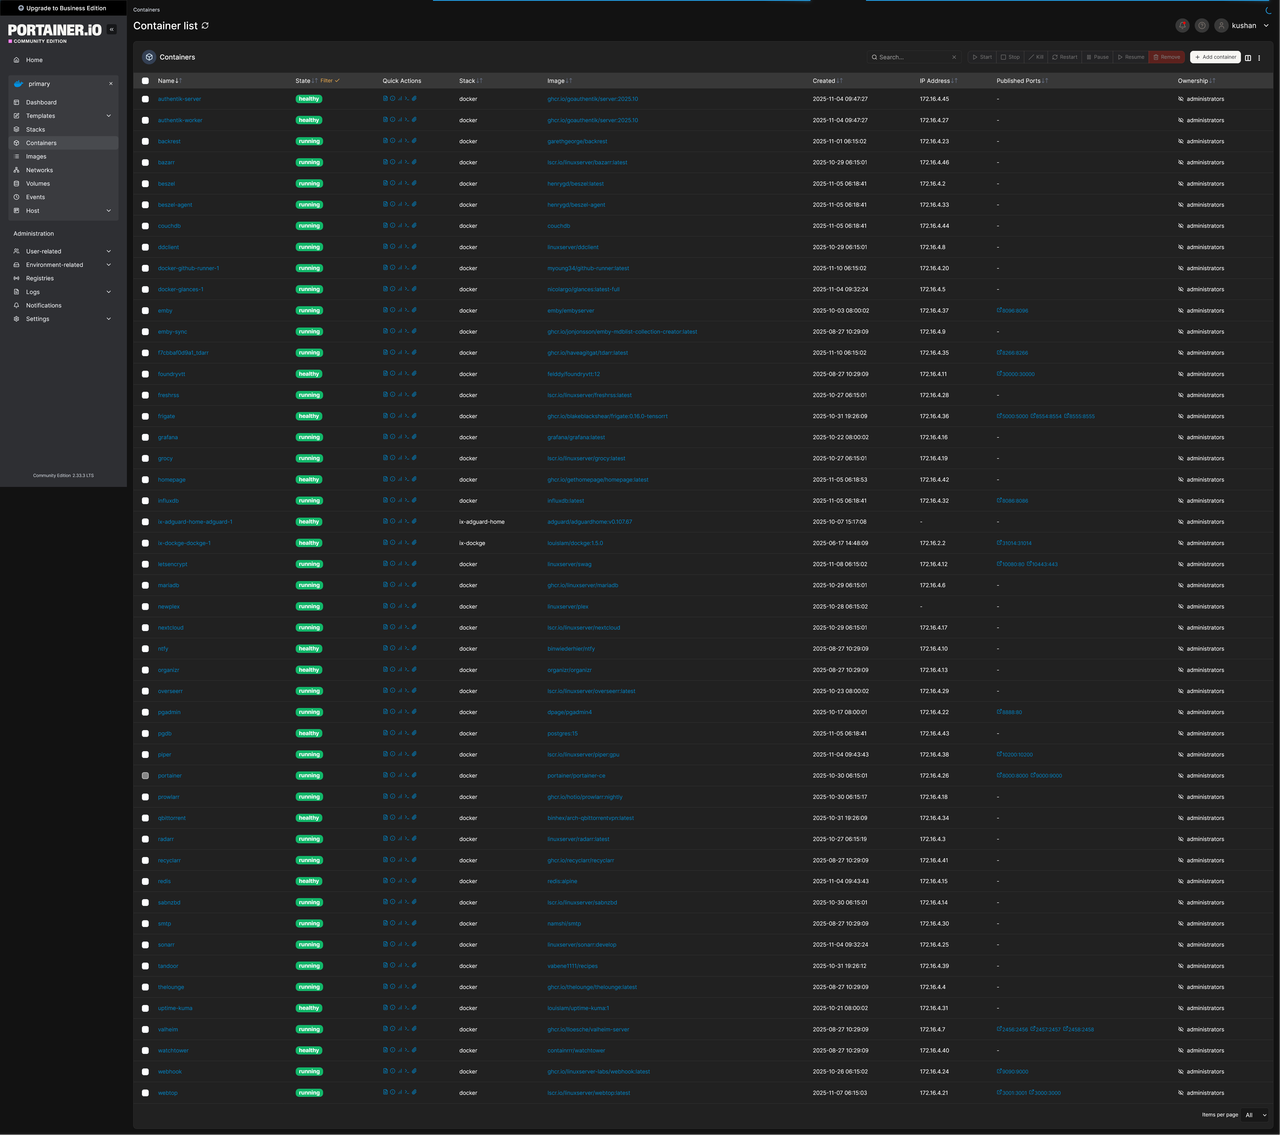
Task: Sort by the Created column arrows
Action: pos(840,81)
